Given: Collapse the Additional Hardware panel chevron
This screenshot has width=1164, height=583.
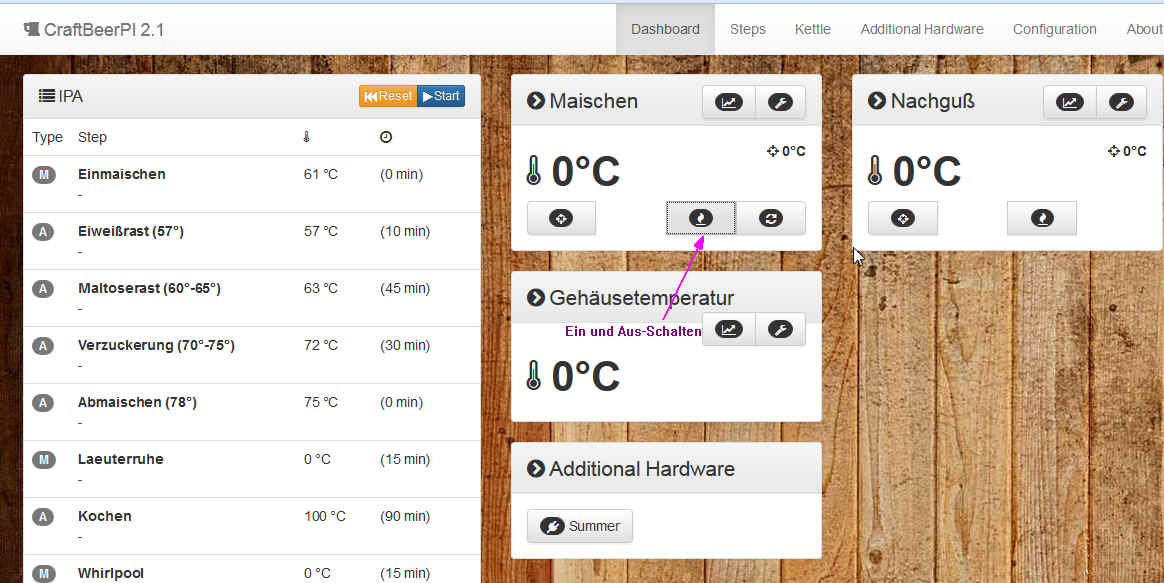Looking at the screenshot, I should coord(536,468).
